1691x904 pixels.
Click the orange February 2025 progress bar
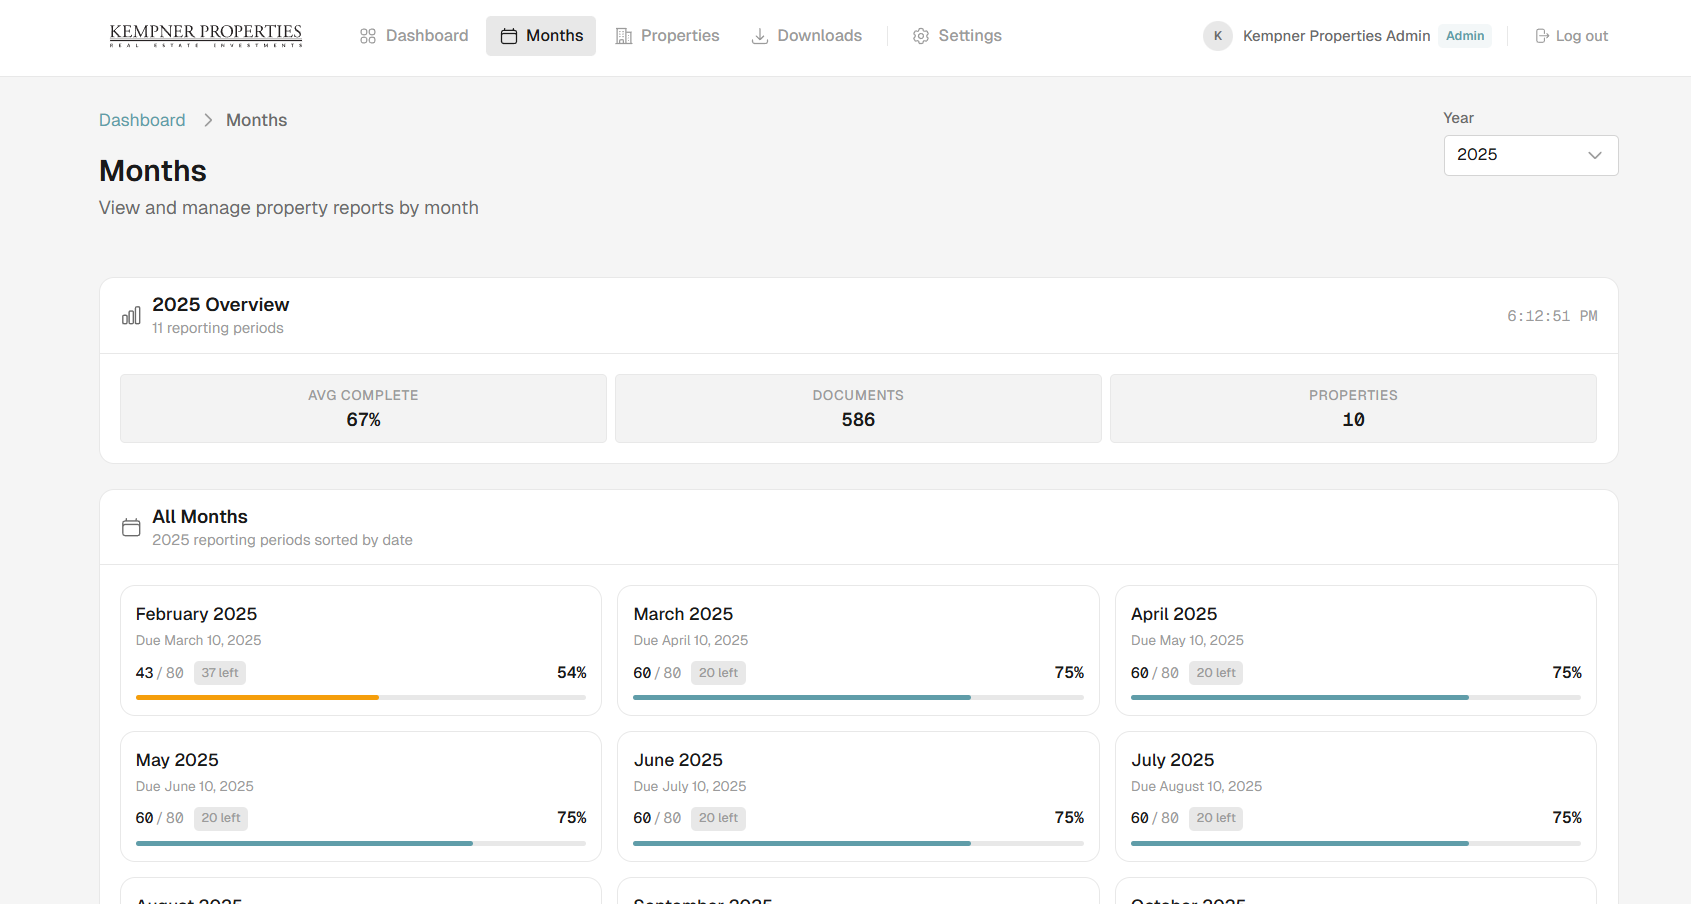tap(258, 697)
